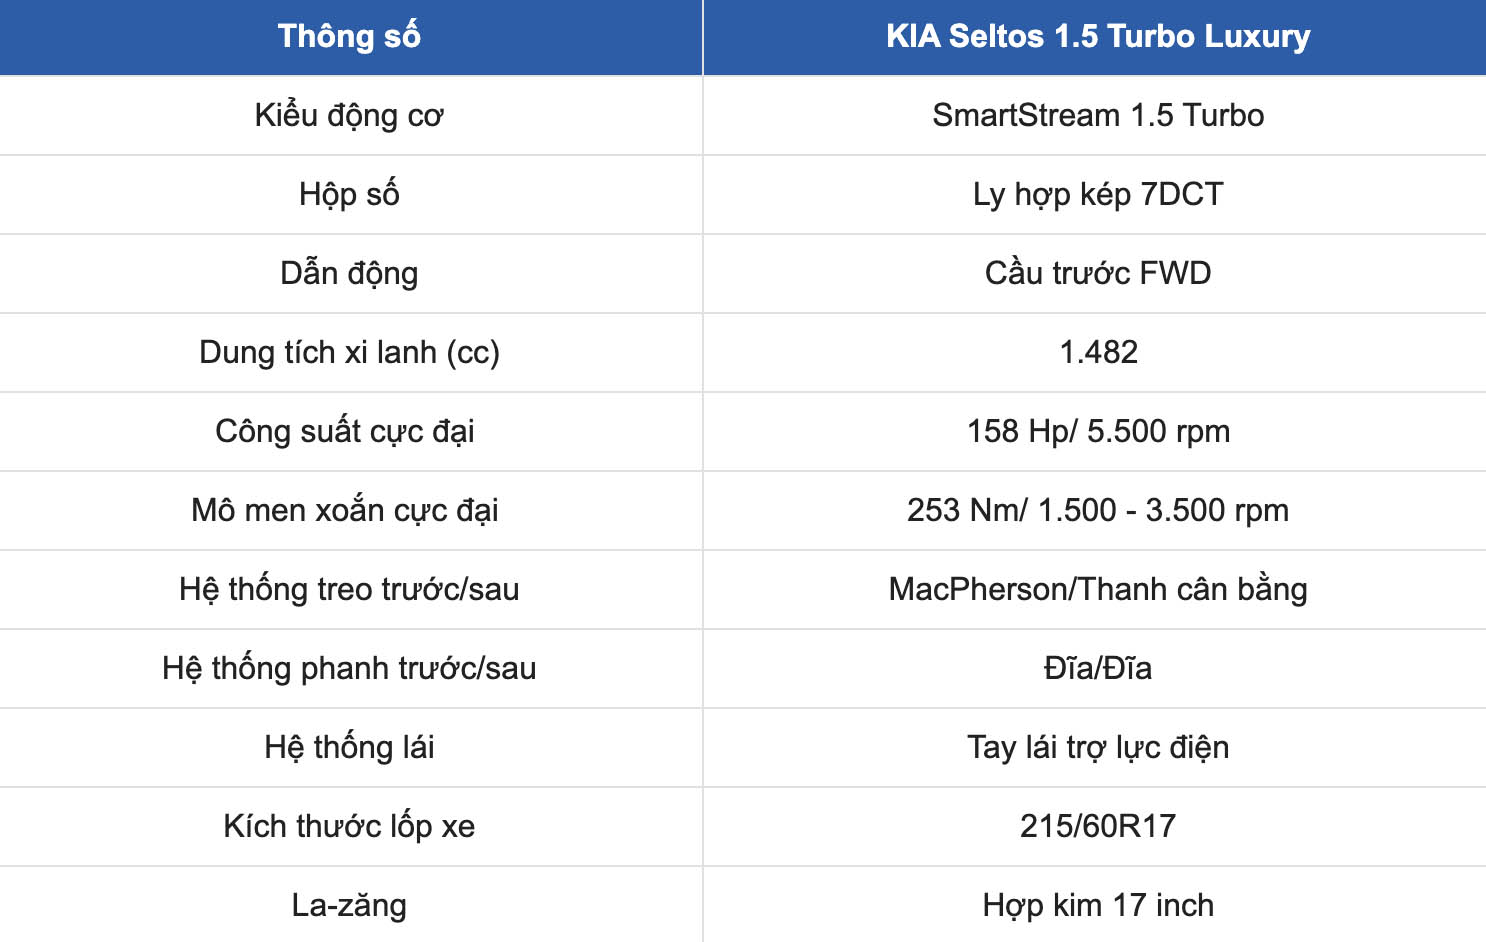
Task: Select the "Hệ thống phanh trước/sau" label
Action: pos(349,669)
